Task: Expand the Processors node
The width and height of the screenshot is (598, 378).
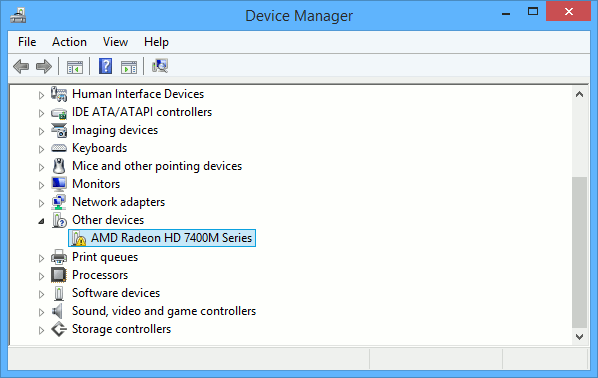Action: [41, 276]
